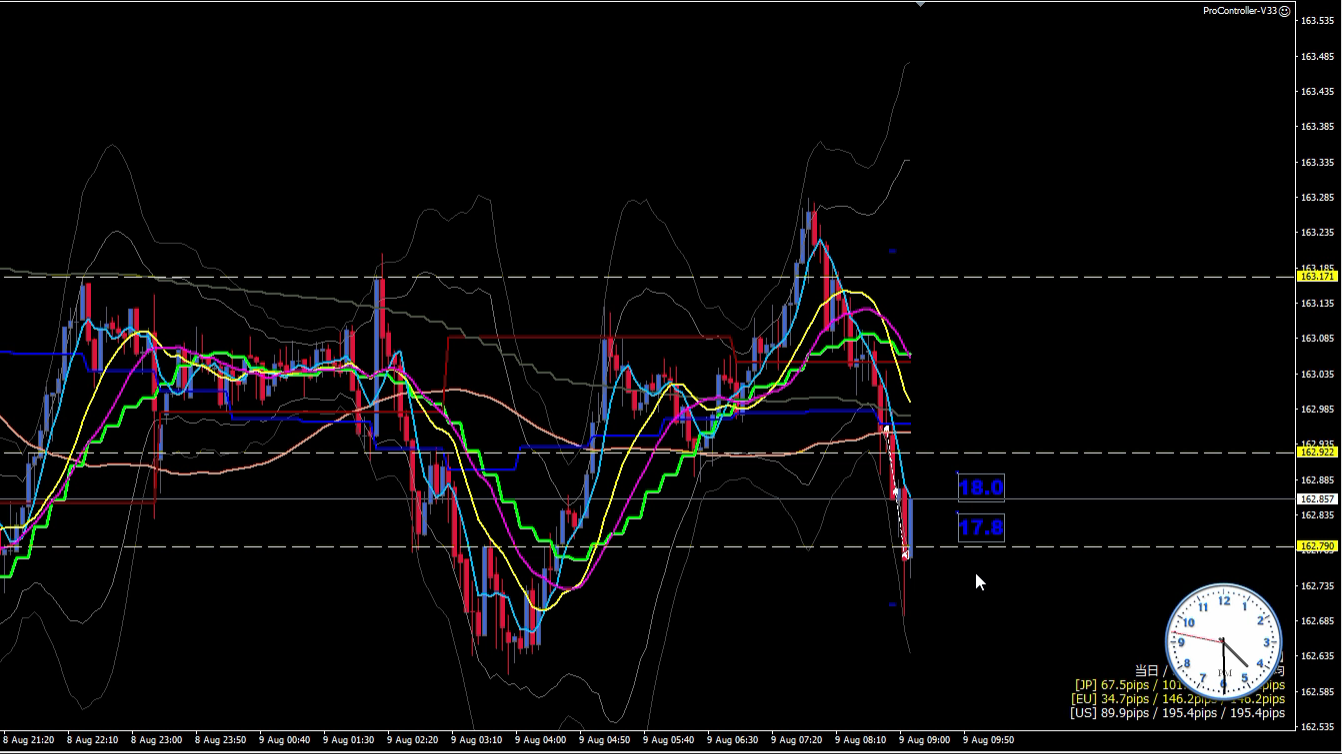Click the 9 Aug 01:30 time axis label
This screenshot has width=1342, height=754.
click(349, 740)
